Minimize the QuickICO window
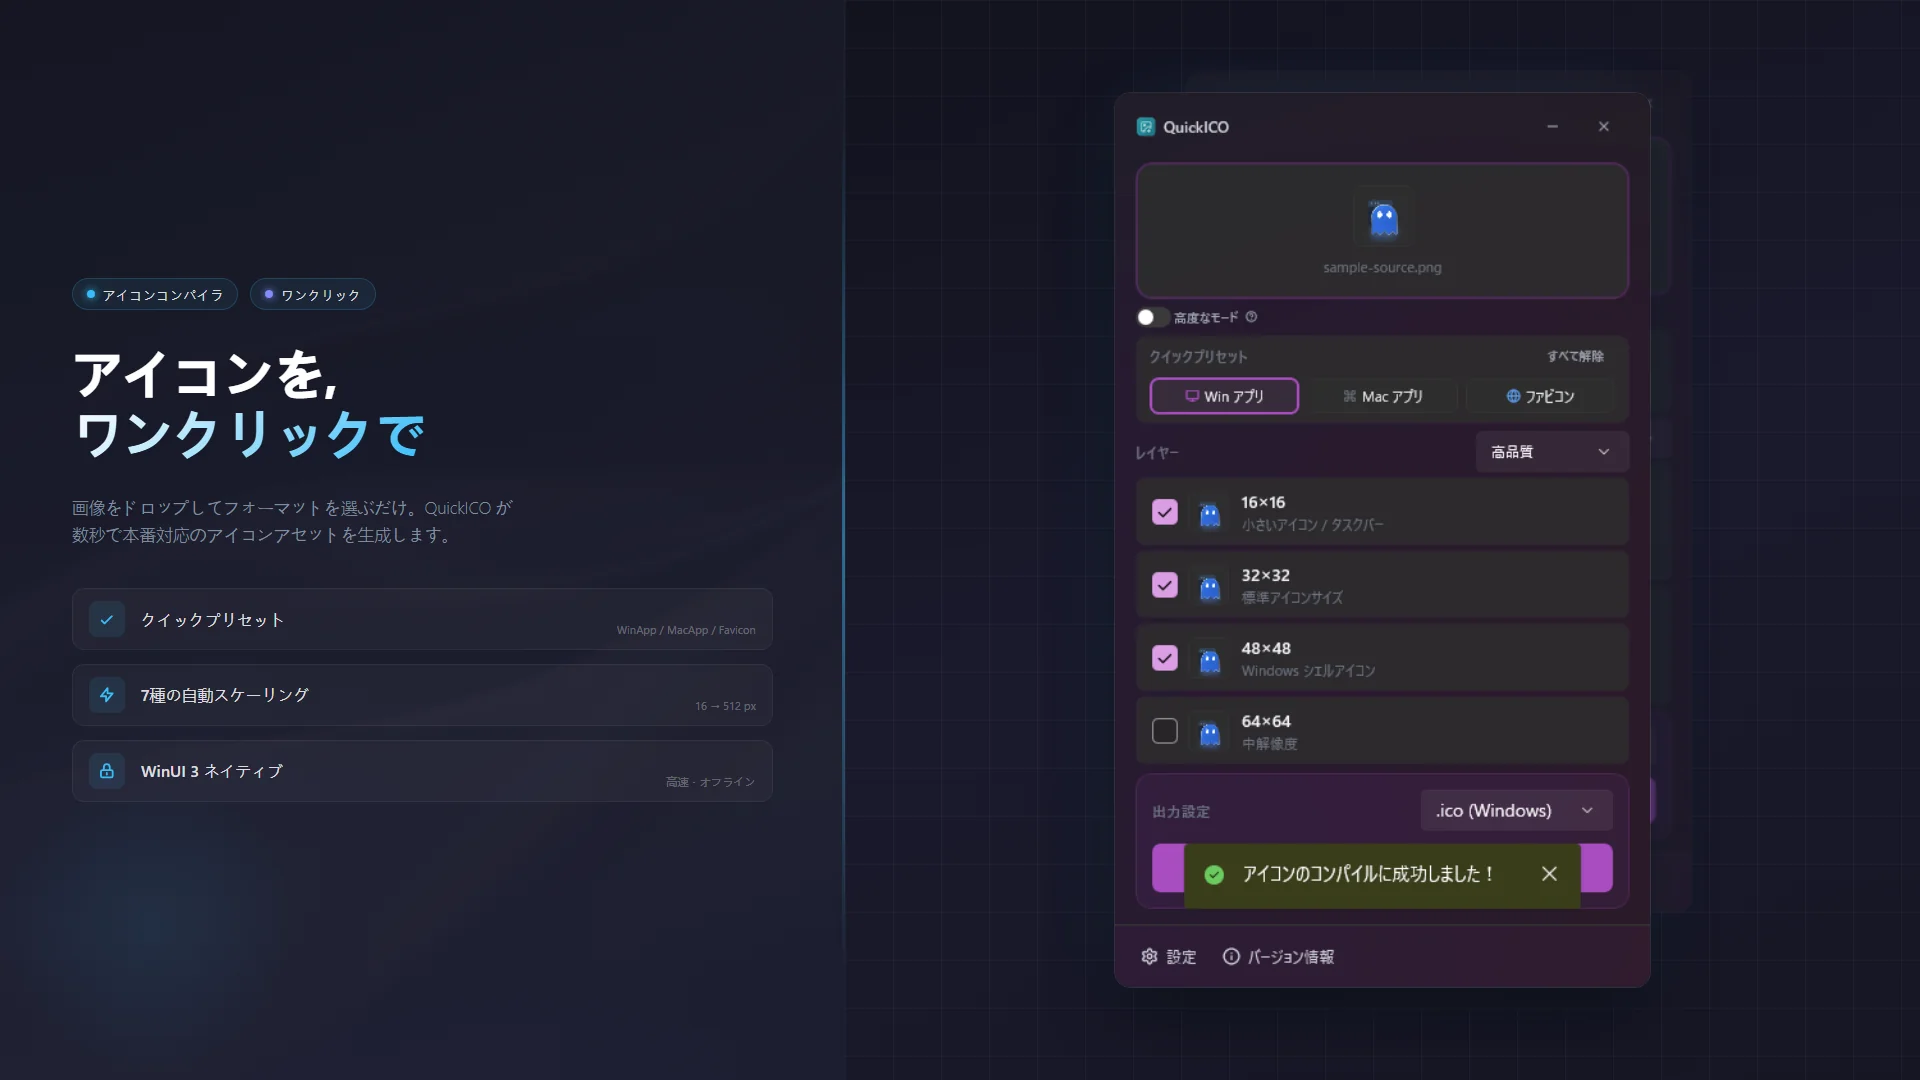 pos(1552,127)
